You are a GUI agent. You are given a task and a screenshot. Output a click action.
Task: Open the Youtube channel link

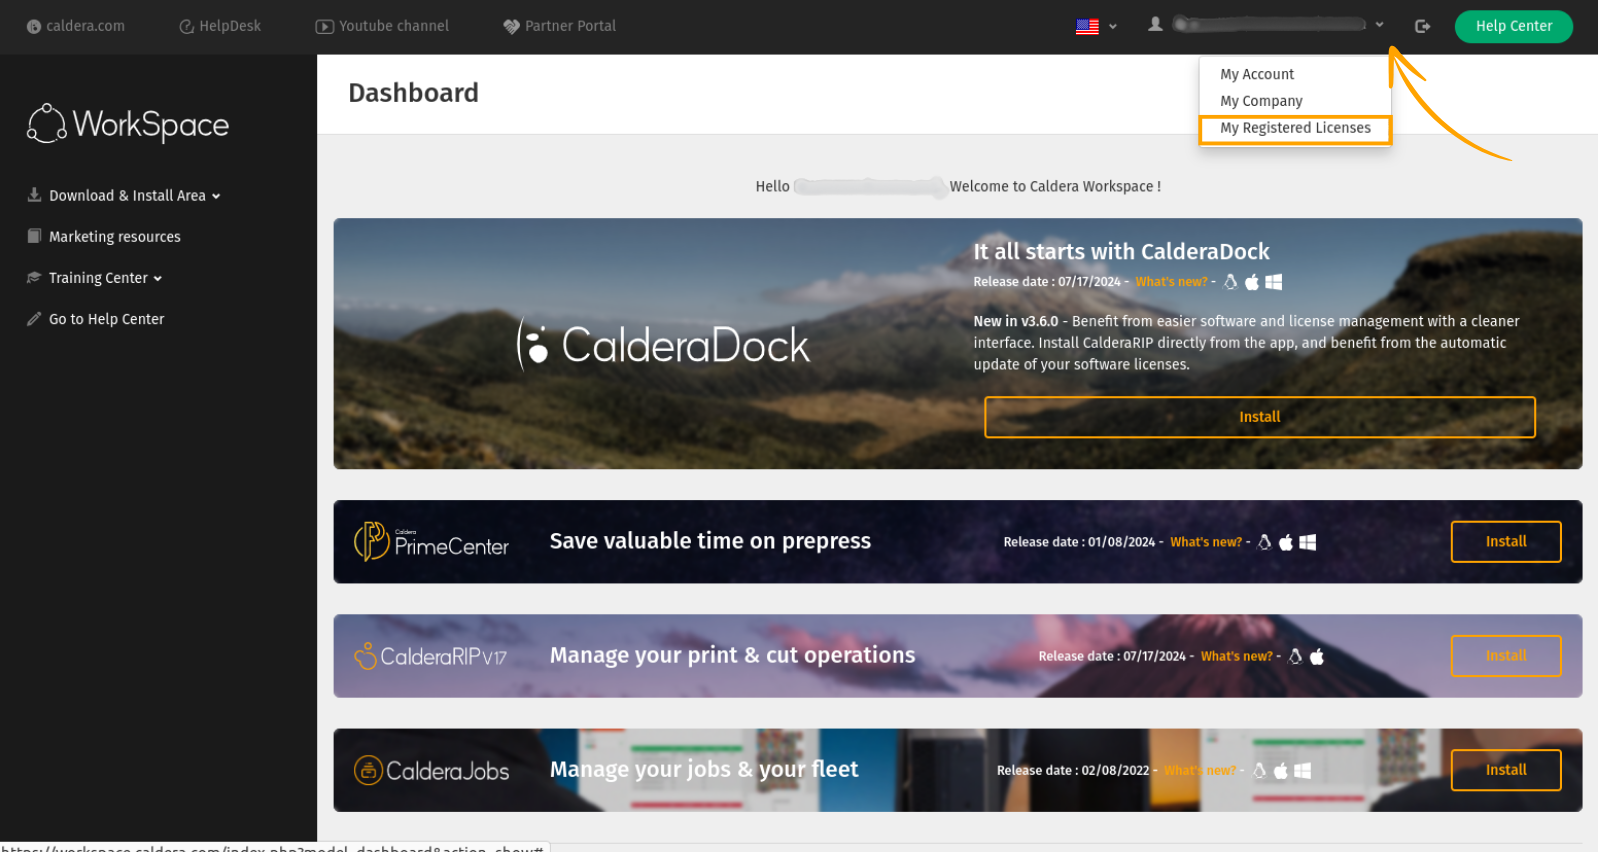(383, 26)
